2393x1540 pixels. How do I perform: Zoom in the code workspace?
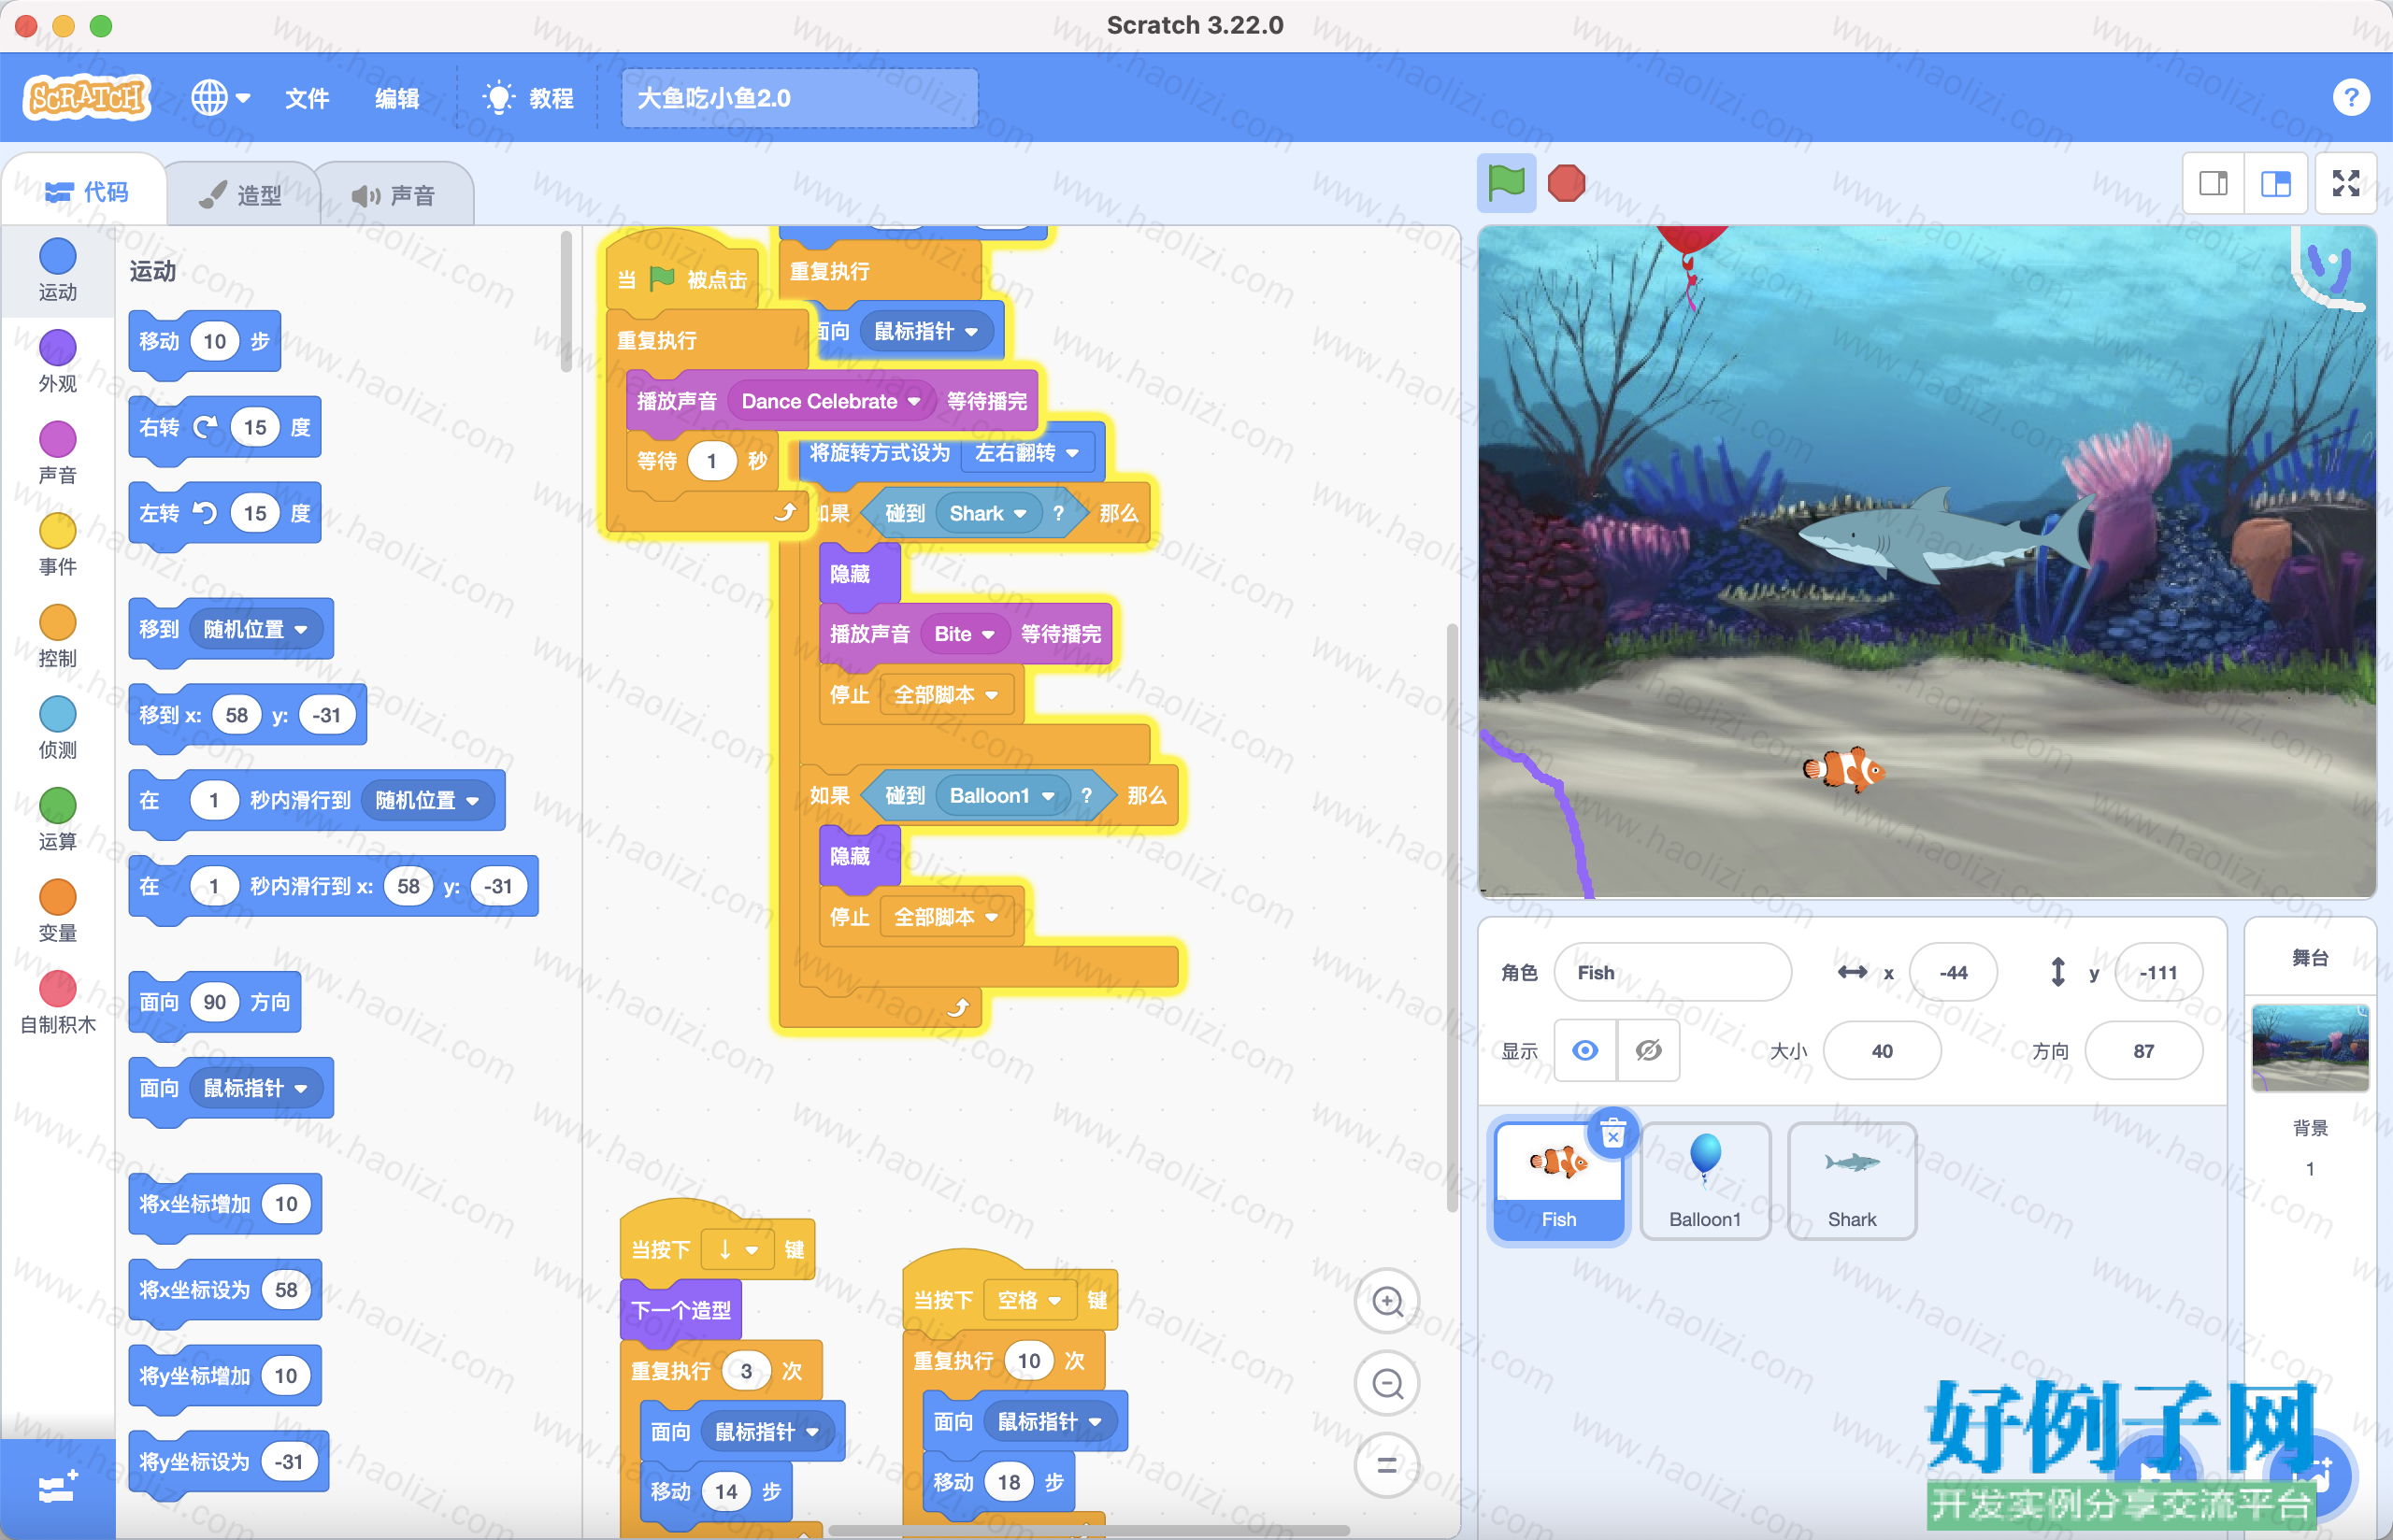pyautogui.click(x=1387, y=1301)
